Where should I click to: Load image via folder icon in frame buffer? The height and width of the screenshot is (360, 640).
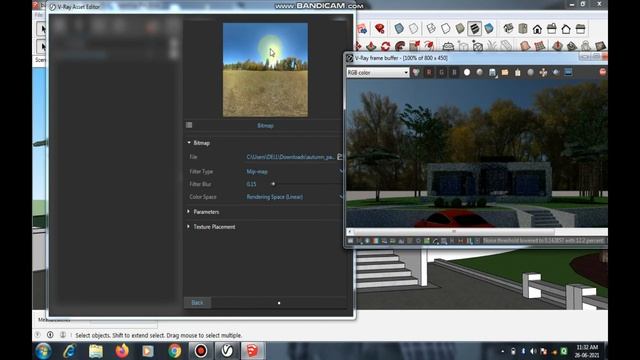pyautogui.click(x=505, y=72)
